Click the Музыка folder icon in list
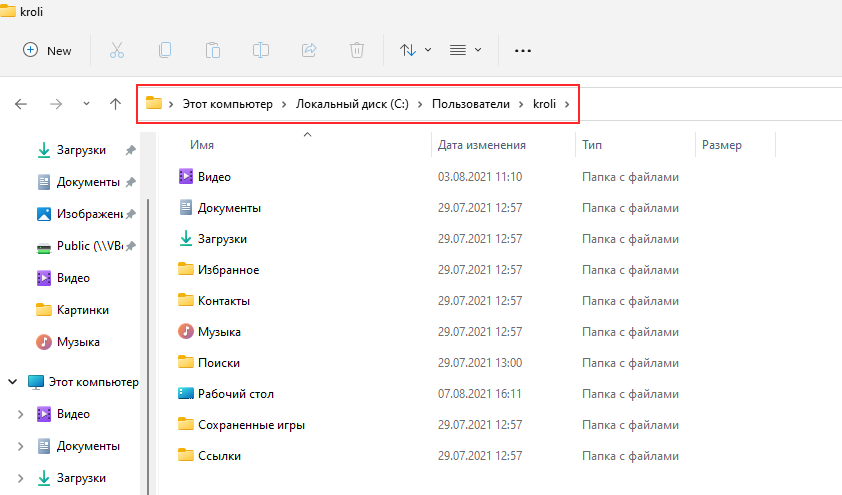 [x=186, y=331]
